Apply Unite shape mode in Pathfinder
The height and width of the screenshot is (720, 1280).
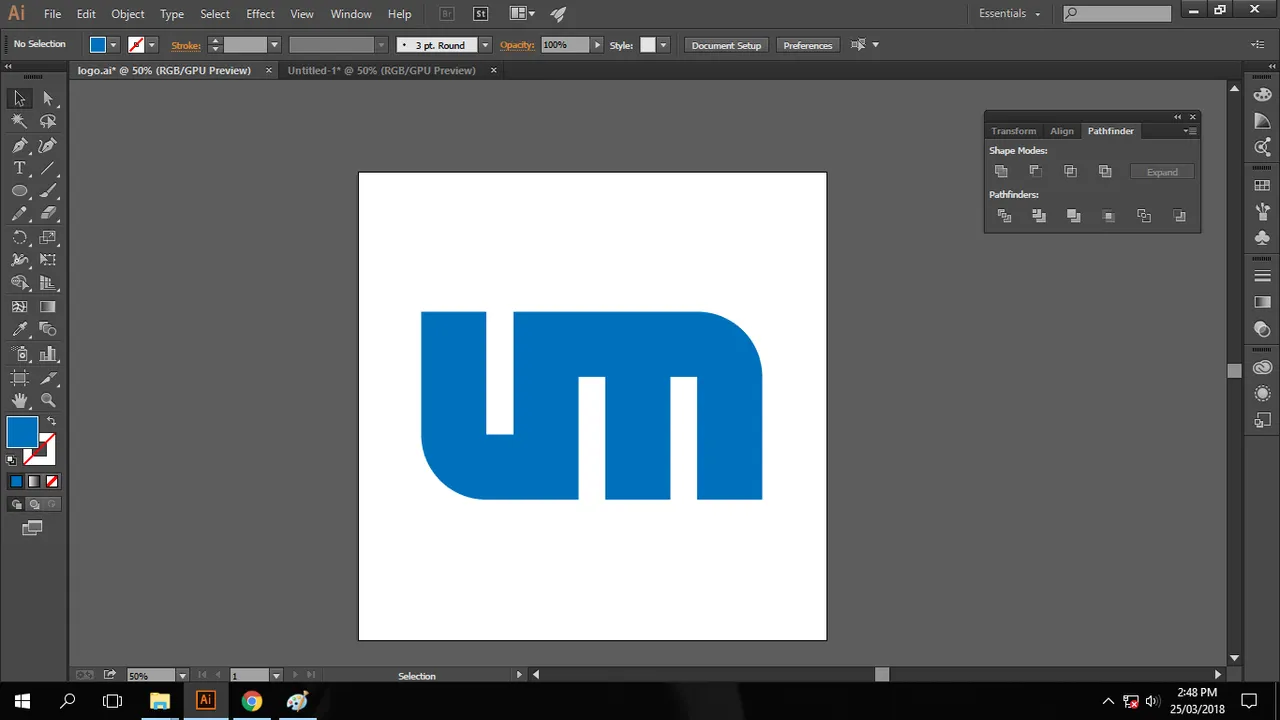1001,171
